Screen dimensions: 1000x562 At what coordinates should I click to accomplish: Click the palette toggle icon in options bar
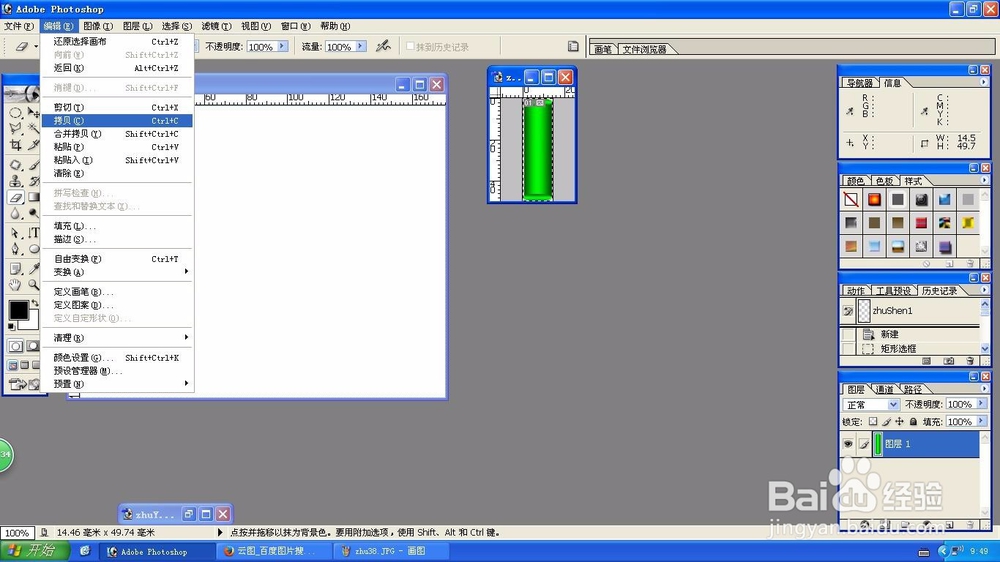(x=573, y=46)
